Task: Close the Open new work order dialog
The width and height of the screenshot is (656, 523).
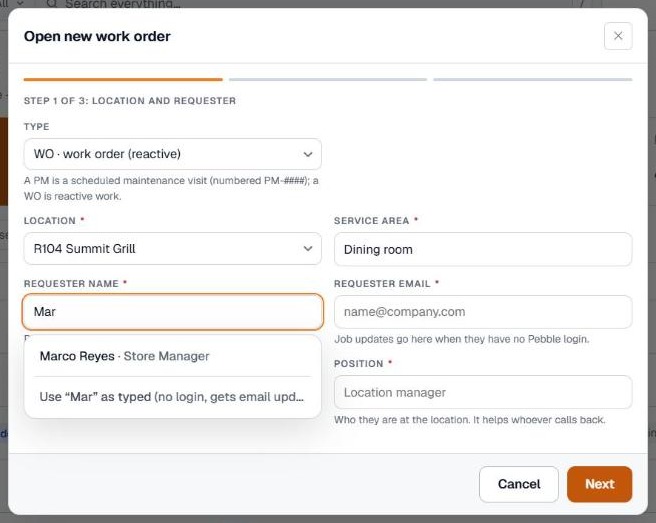Action: [618, 36]
